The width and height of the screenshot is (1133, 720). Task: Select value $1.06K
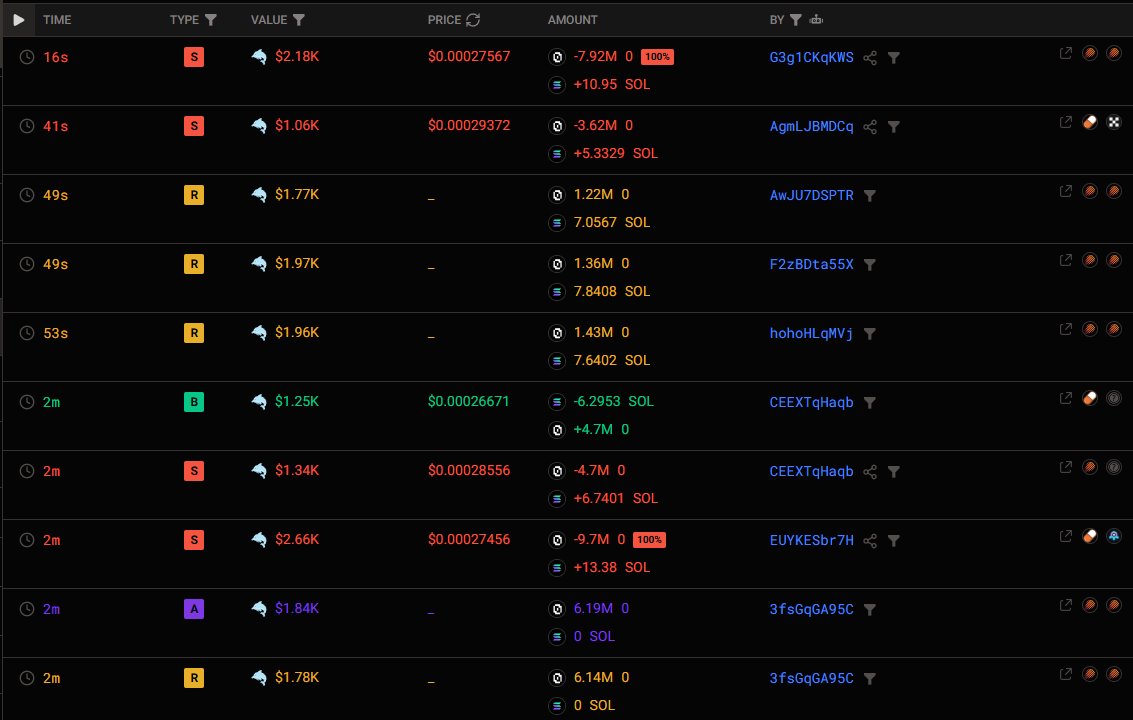(297, 125)
